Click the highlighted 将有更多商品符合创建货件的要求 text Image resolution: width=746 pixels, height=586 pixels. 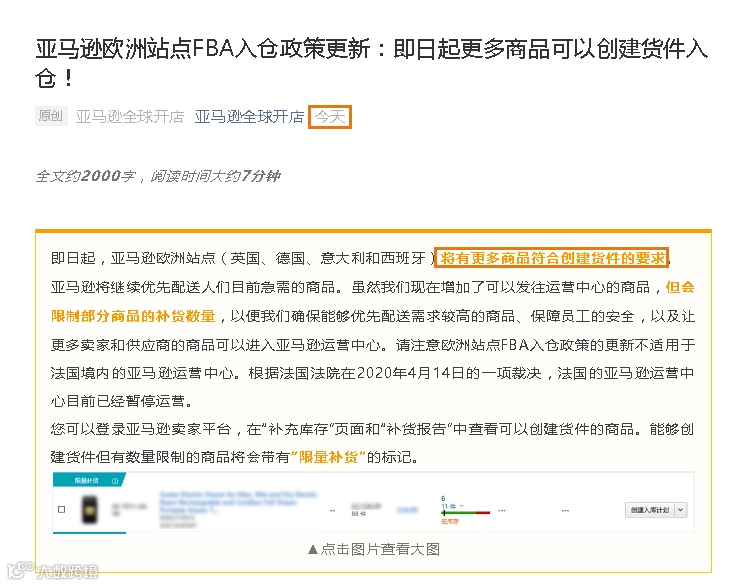point(552,258)
